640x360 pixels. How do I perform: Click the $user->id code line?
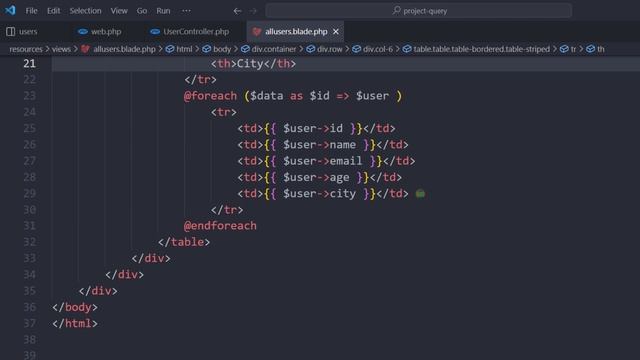pyautogui.click(x=316, y=129)
